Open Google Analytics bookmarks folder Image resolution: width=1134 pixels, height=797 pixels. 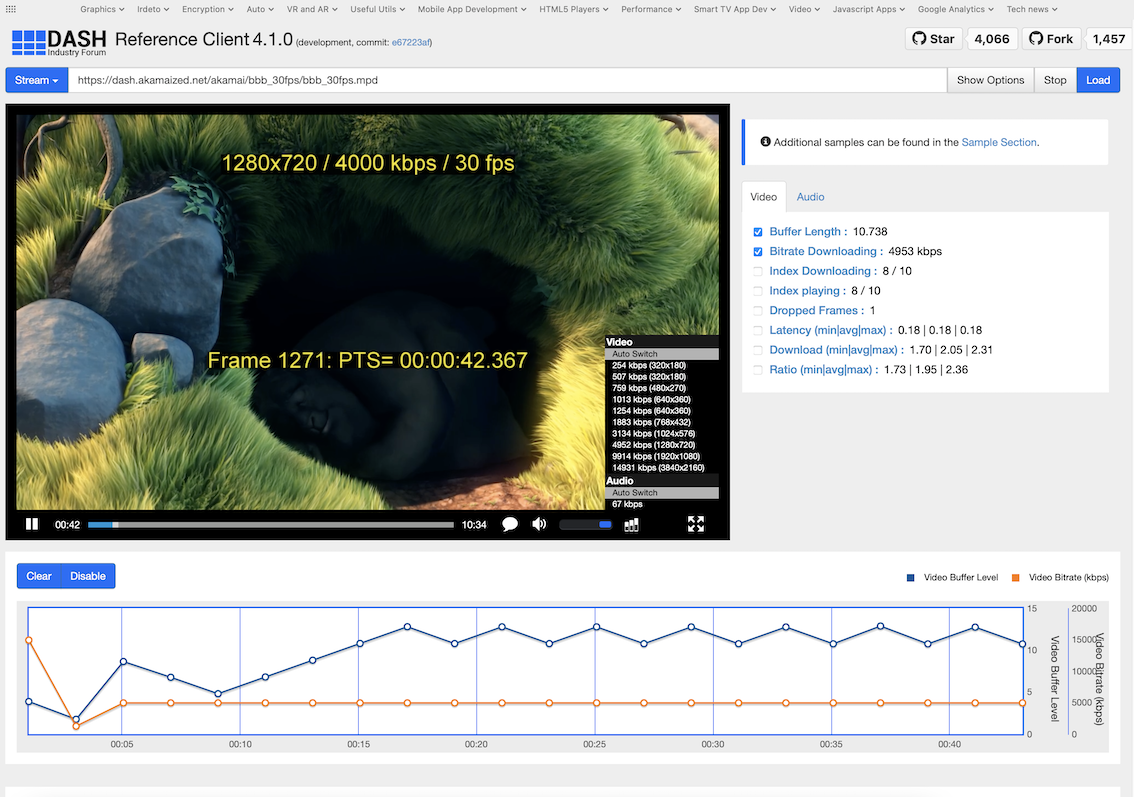[x=955, y=9]
